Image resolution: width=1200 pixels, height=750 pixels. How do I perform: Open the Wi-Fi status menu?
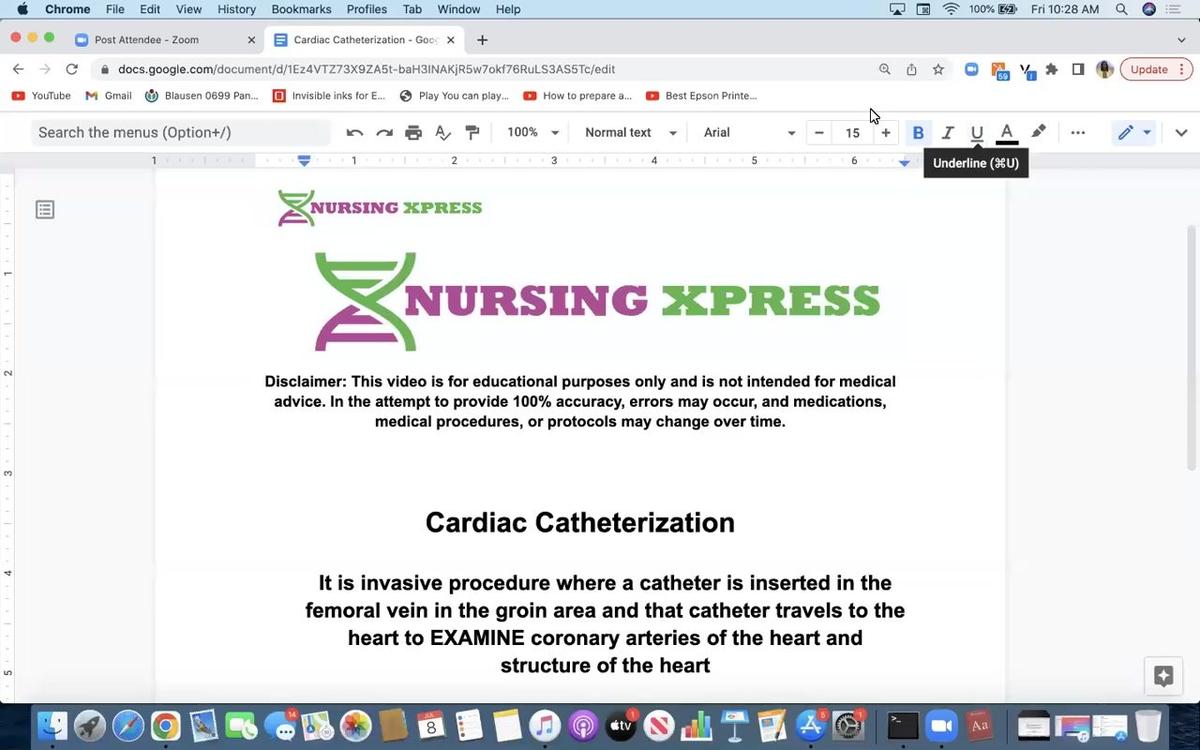click(x=950, y=9)
